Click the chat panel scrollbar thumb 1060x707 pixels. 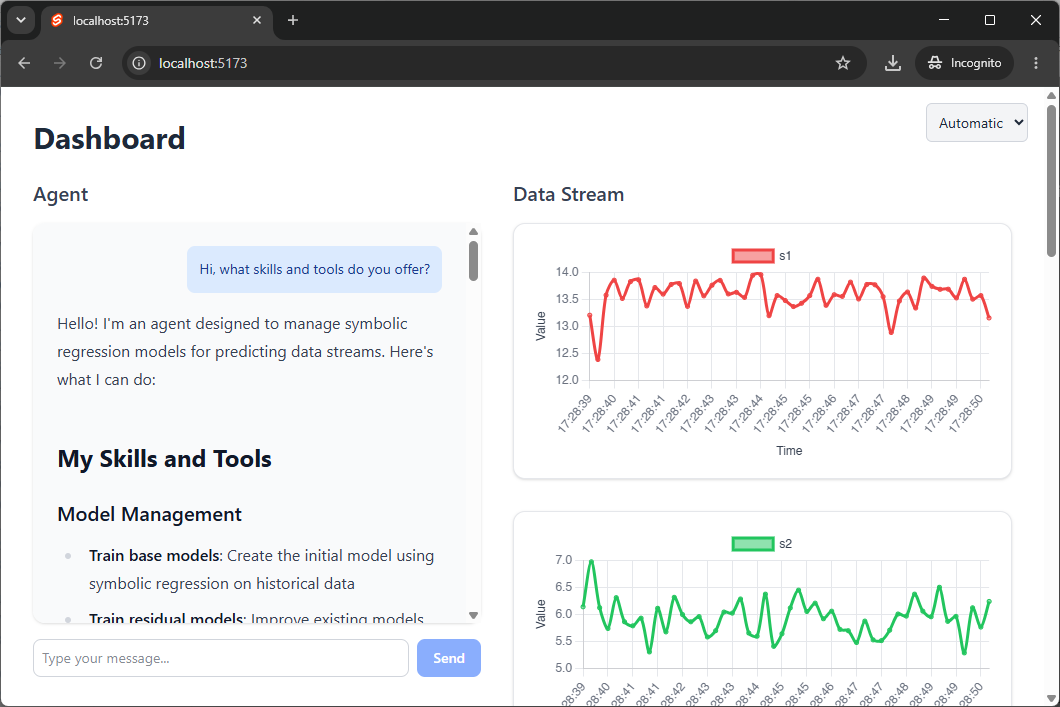[473, 260]
